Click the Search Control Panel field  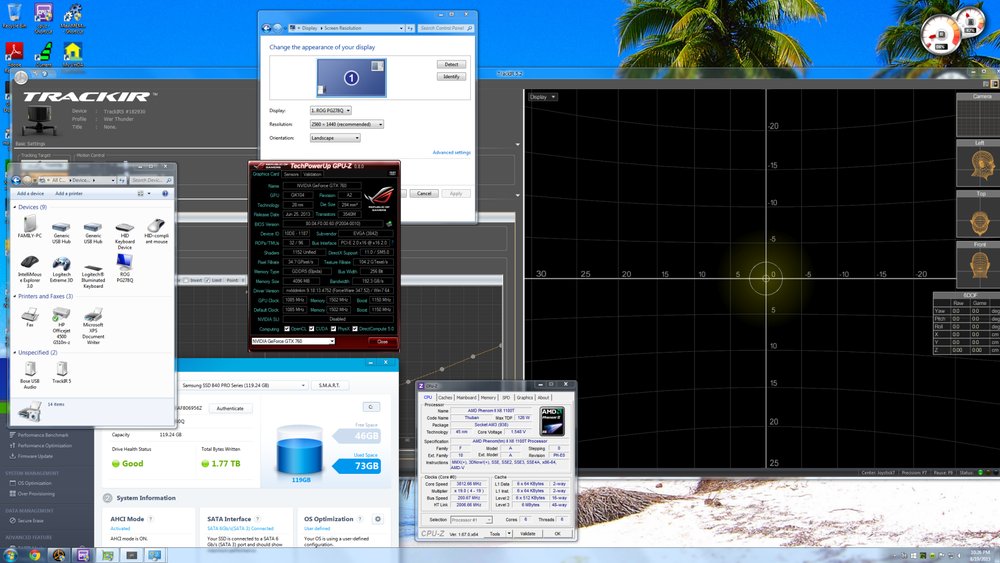click(x=446, y=28)
